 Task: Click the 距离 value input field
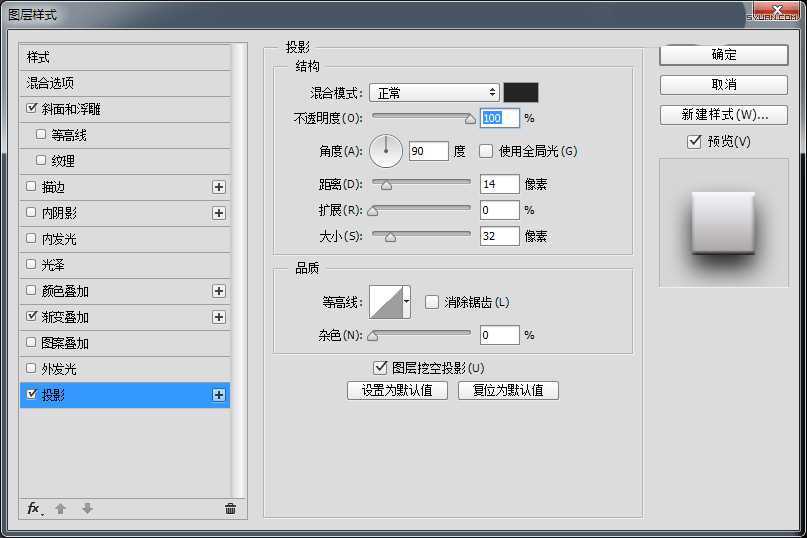tap(499, 184)
